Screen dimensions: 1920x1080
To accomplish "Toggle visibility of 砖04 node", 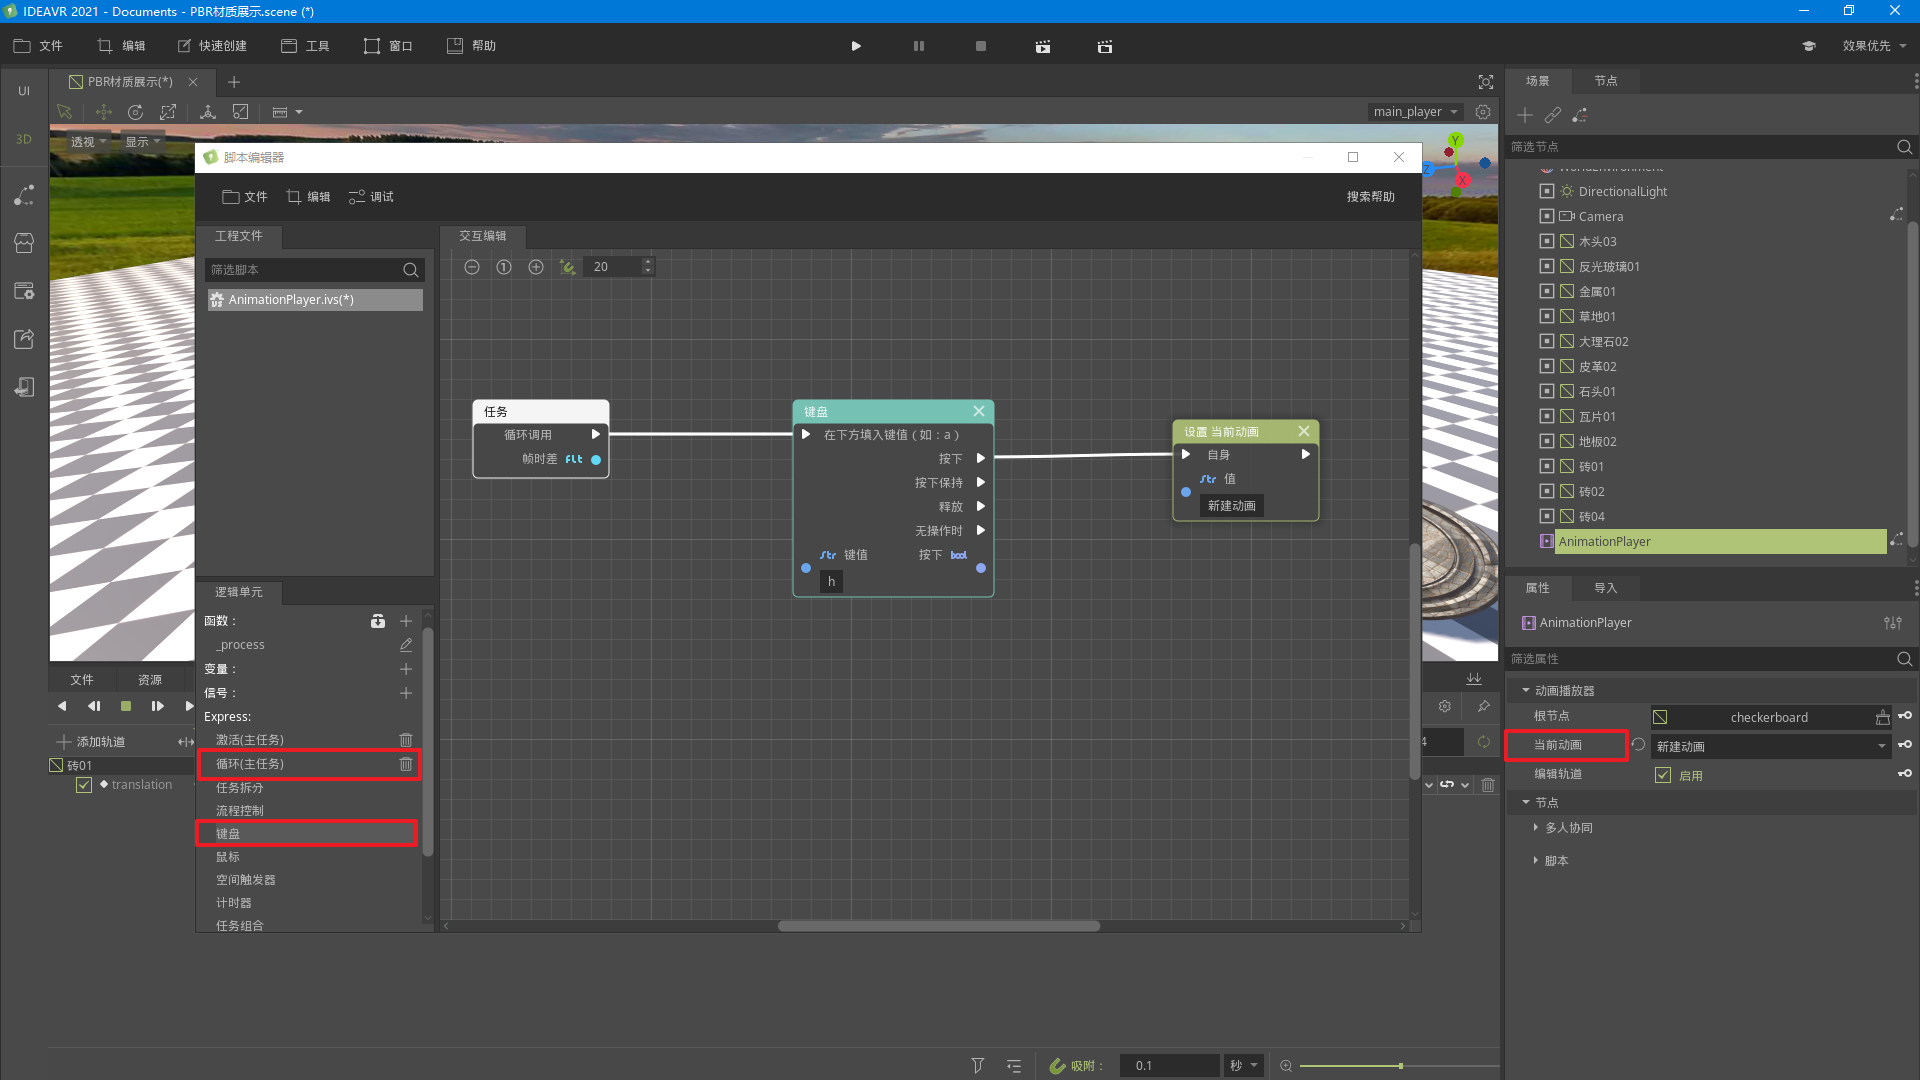I will click(1547, 516).
